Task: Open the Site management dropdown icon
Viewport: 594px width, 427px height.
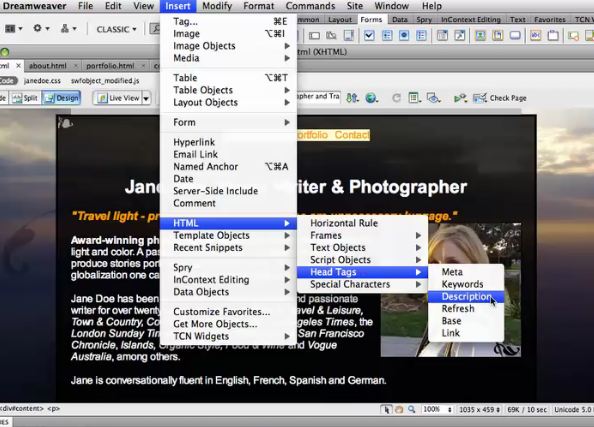Action: point(68,28)
